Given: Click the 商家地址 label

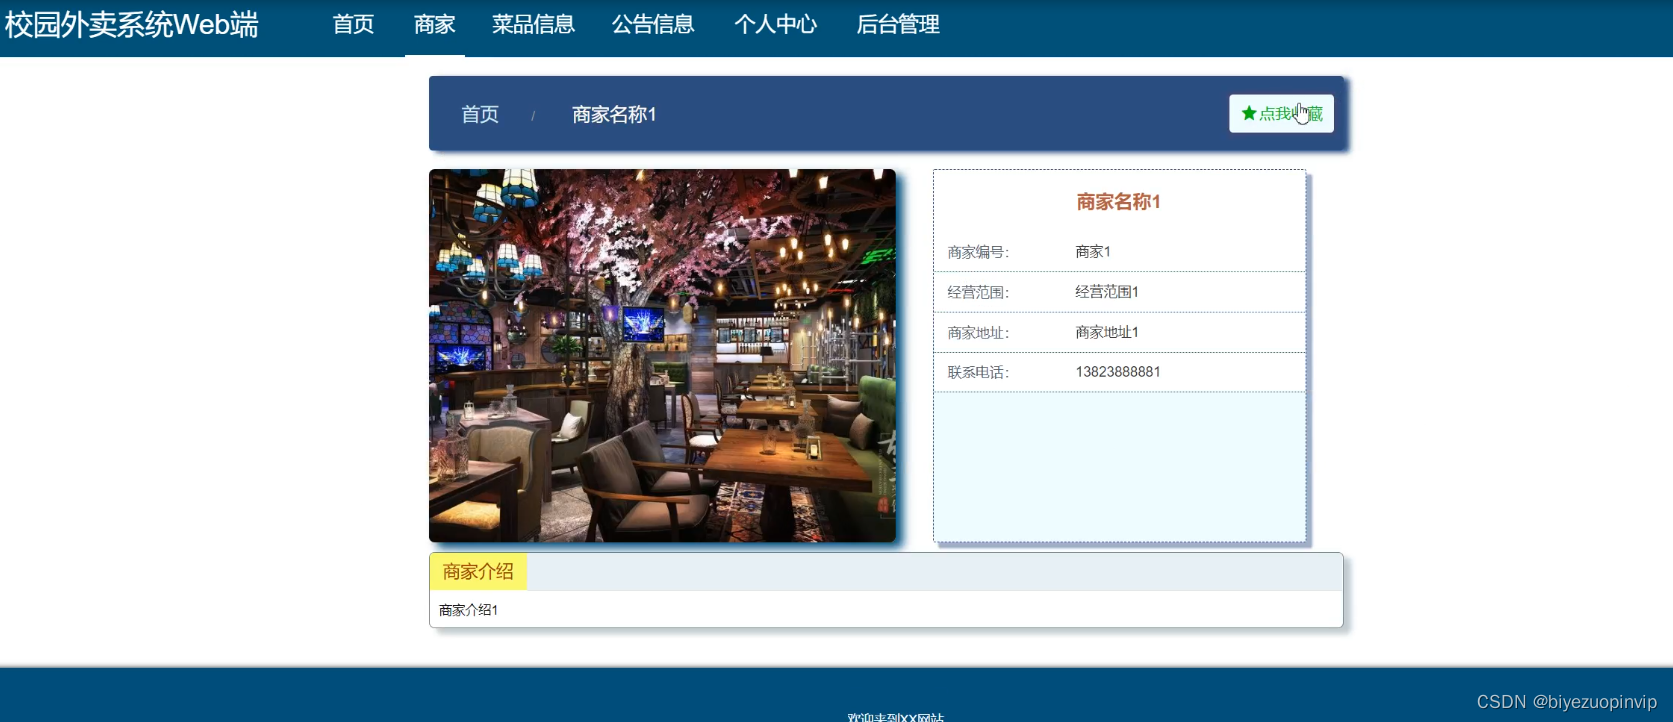Looking at the screenshot, I should 978,333.
